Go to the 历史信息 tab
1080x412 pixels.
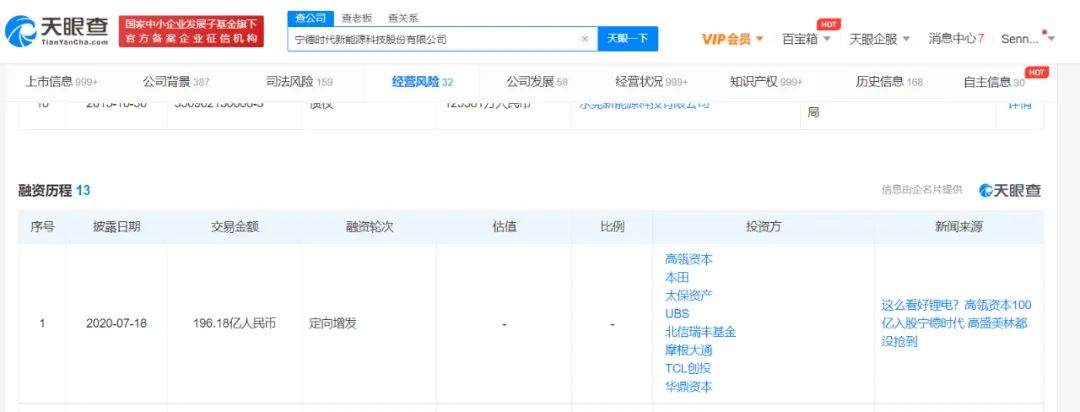pyautogui.click(x=889, y=81)
